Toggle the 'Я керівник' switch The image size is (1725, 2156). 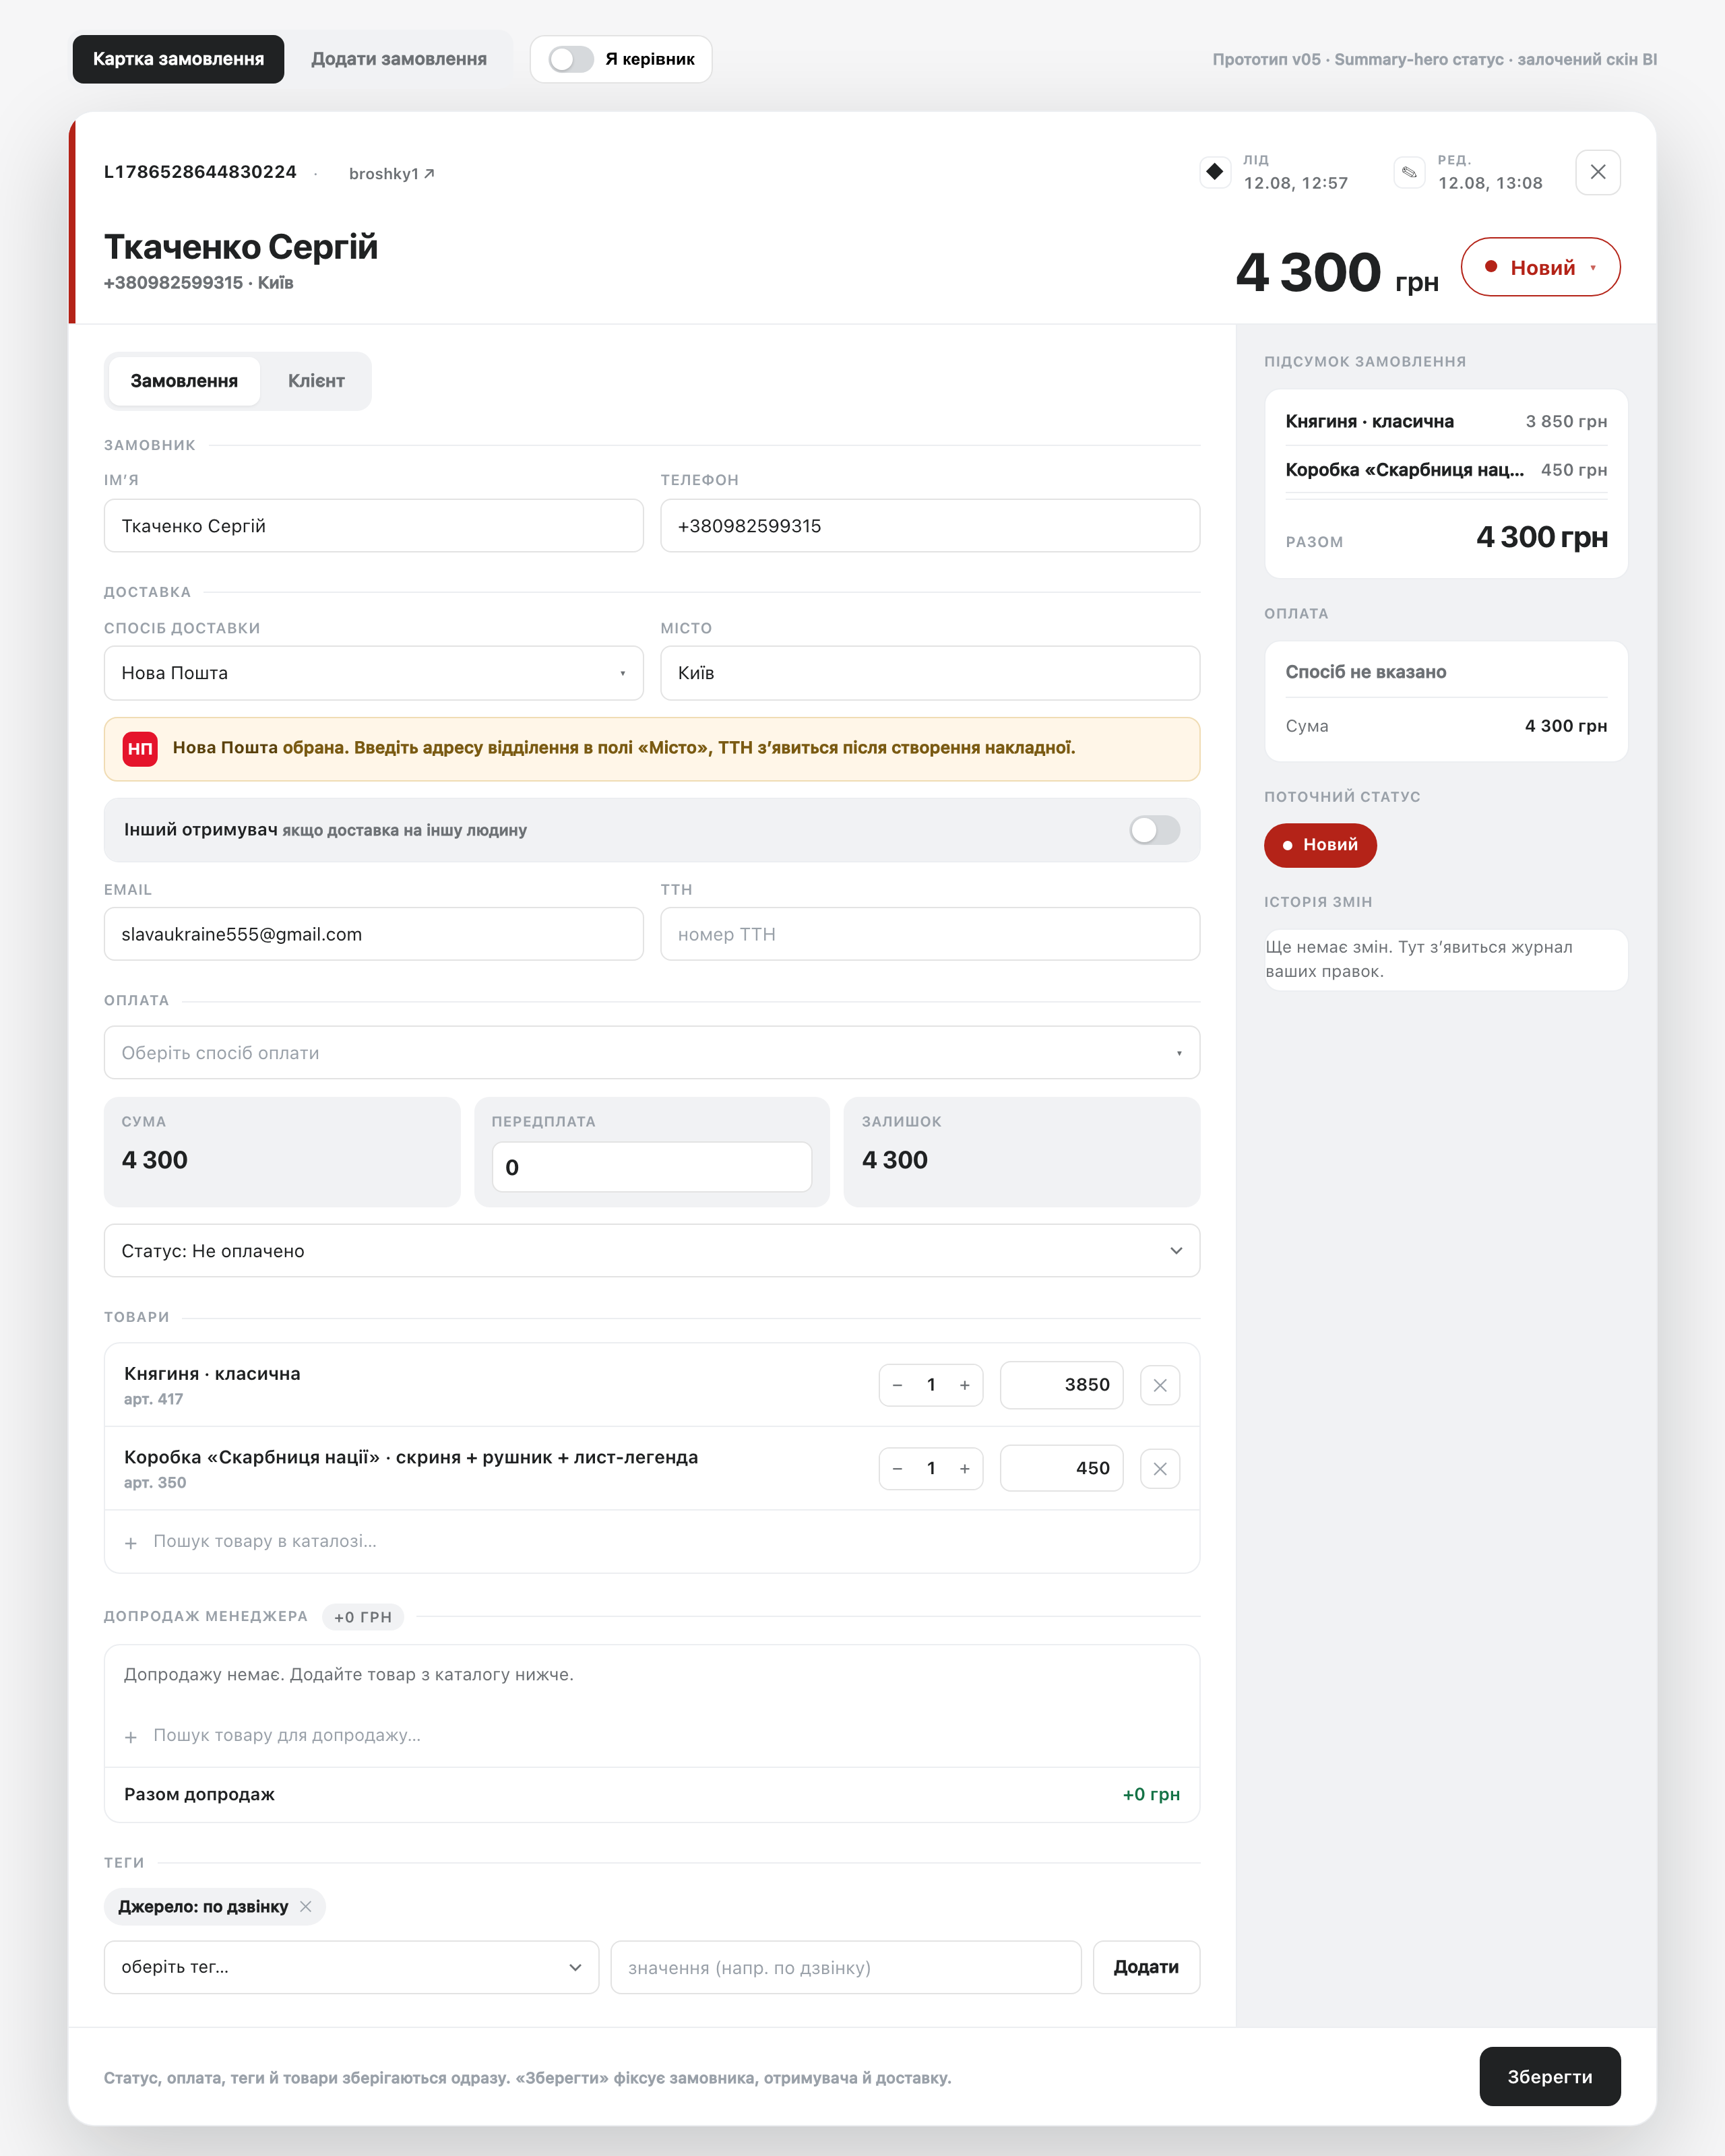(x=571, y=59)
